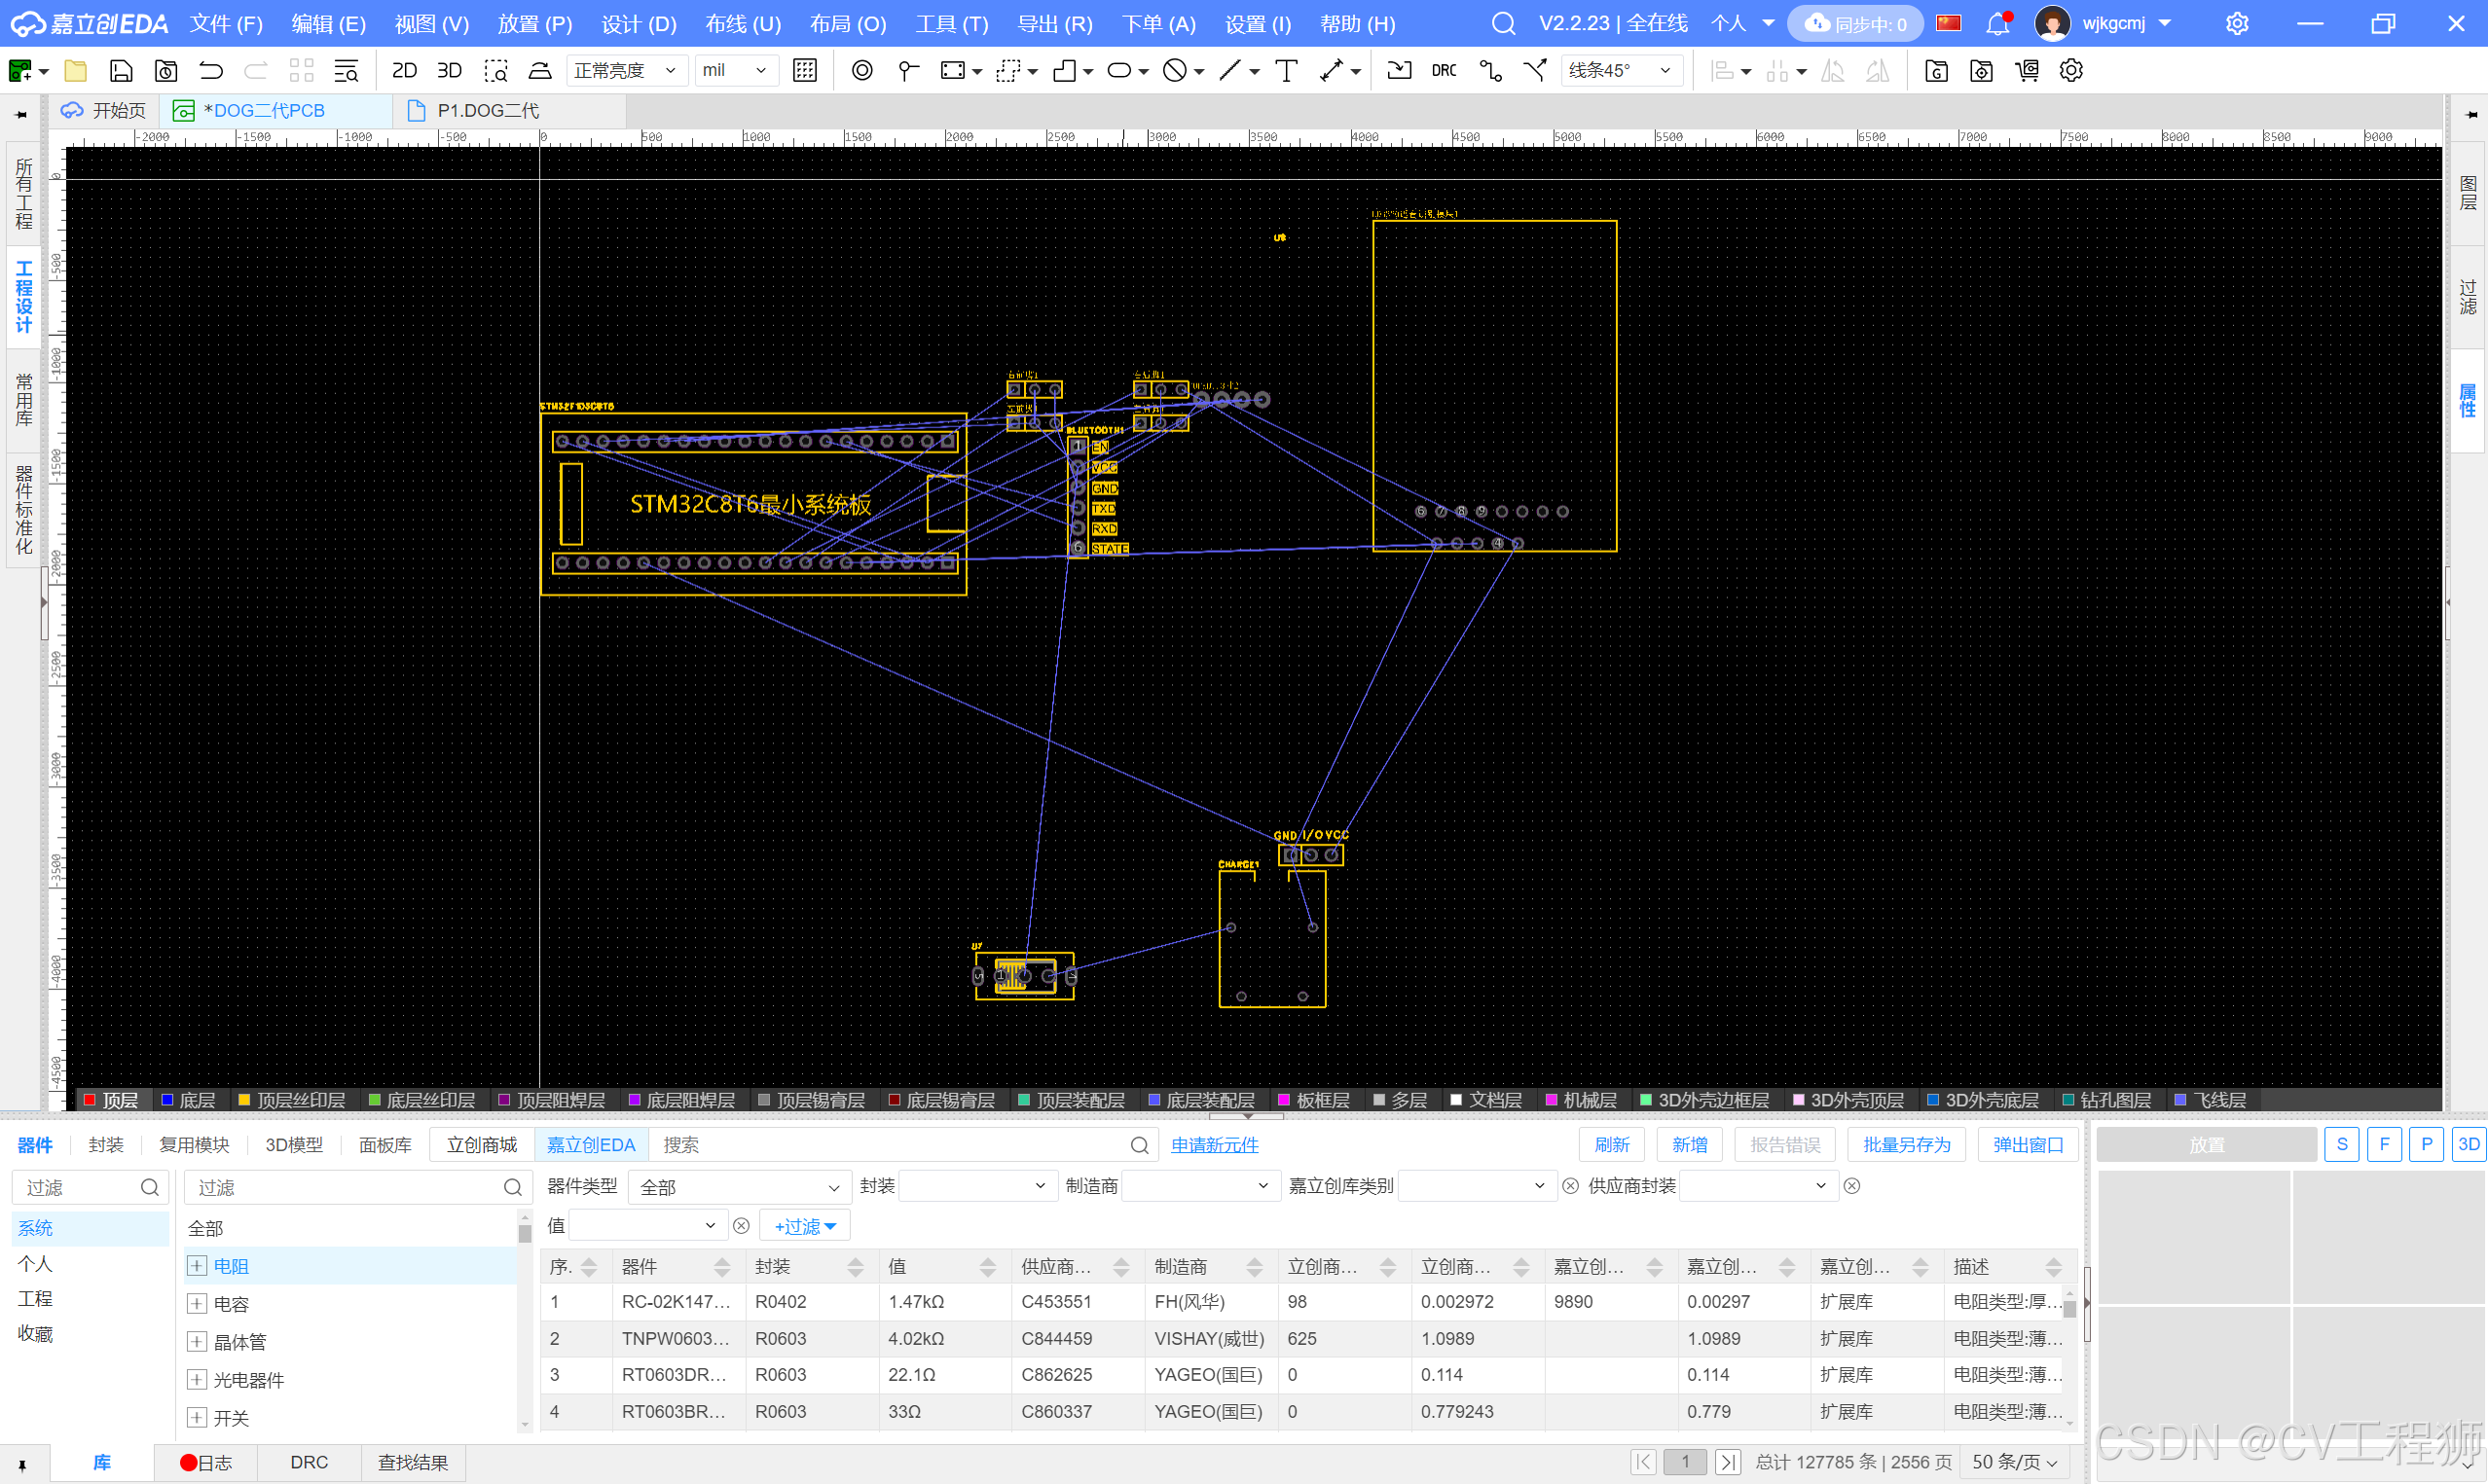Select the 立创商城 library tab
The image size is (2488, 1484).
482,1145
